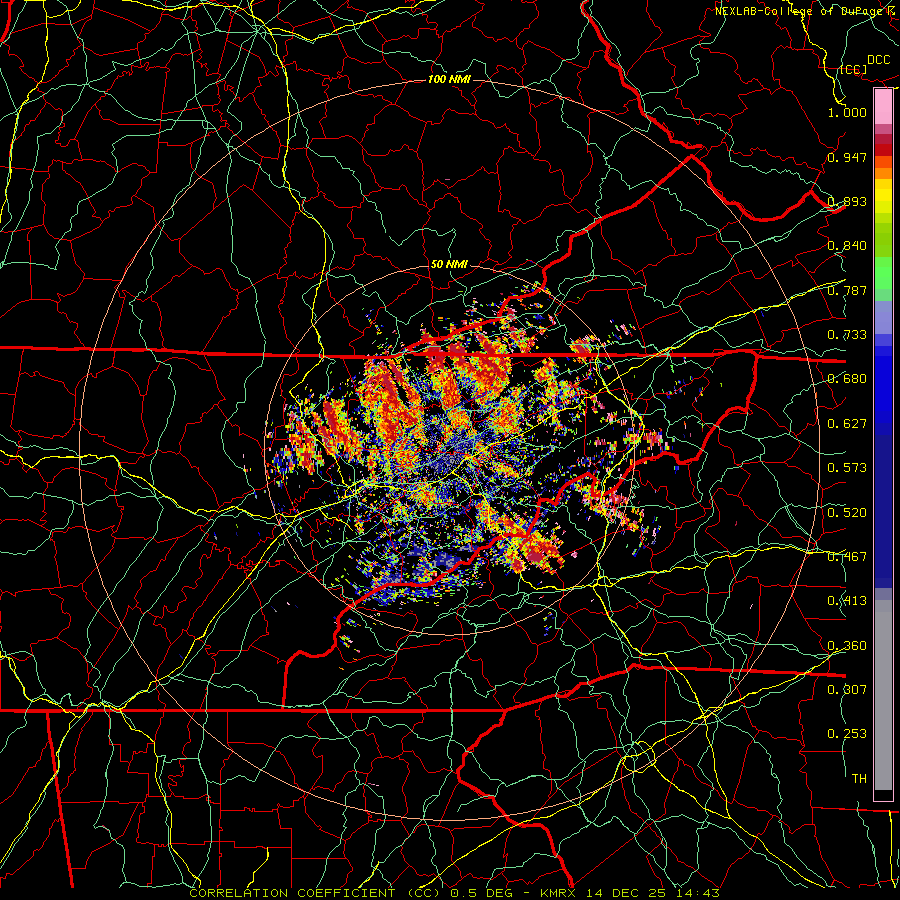Click the 1.000 value on the scale
900x900 pixels.
pos(847,112)
